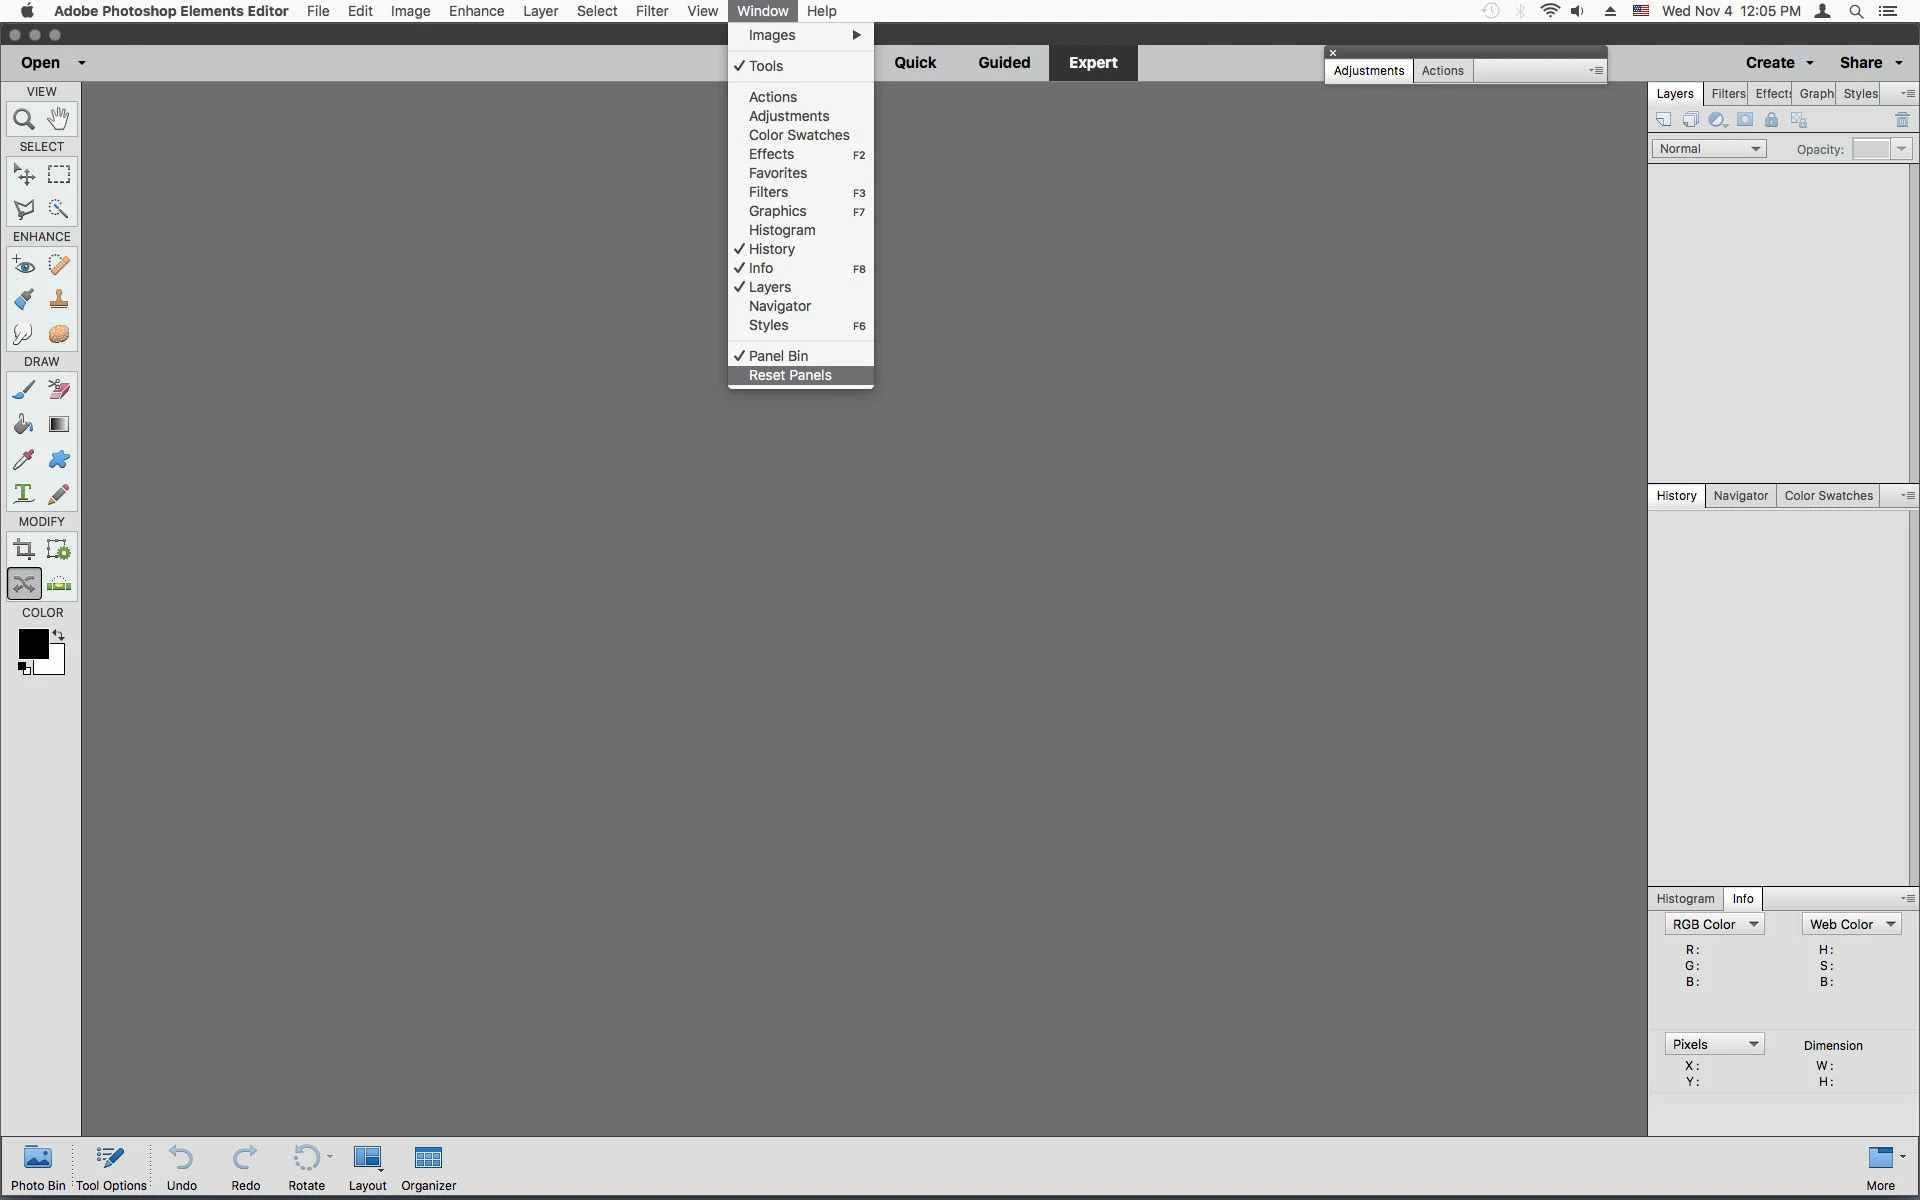The height and width of the screenshot is (1200, 1920).
Task: Select the Paint Bucket tool
Action: point(24,424)
